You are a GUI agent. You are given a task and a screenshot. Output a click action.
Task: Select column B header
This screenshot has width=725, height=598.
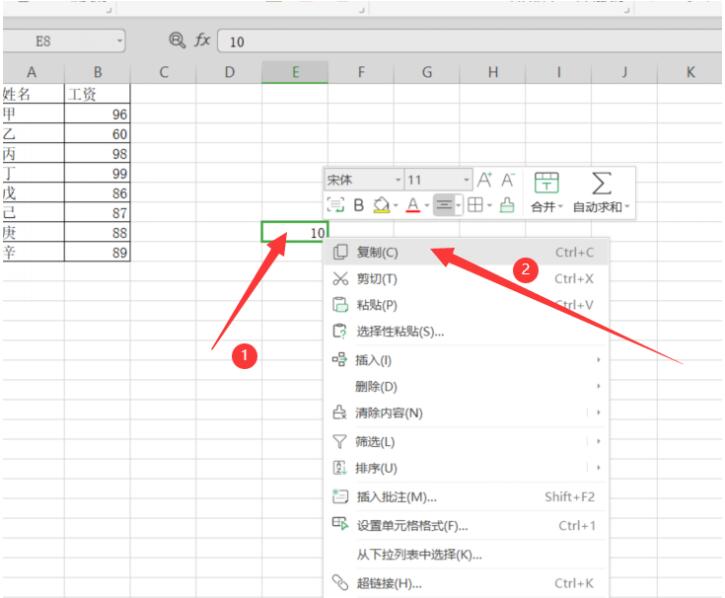[x=98, y=72]
